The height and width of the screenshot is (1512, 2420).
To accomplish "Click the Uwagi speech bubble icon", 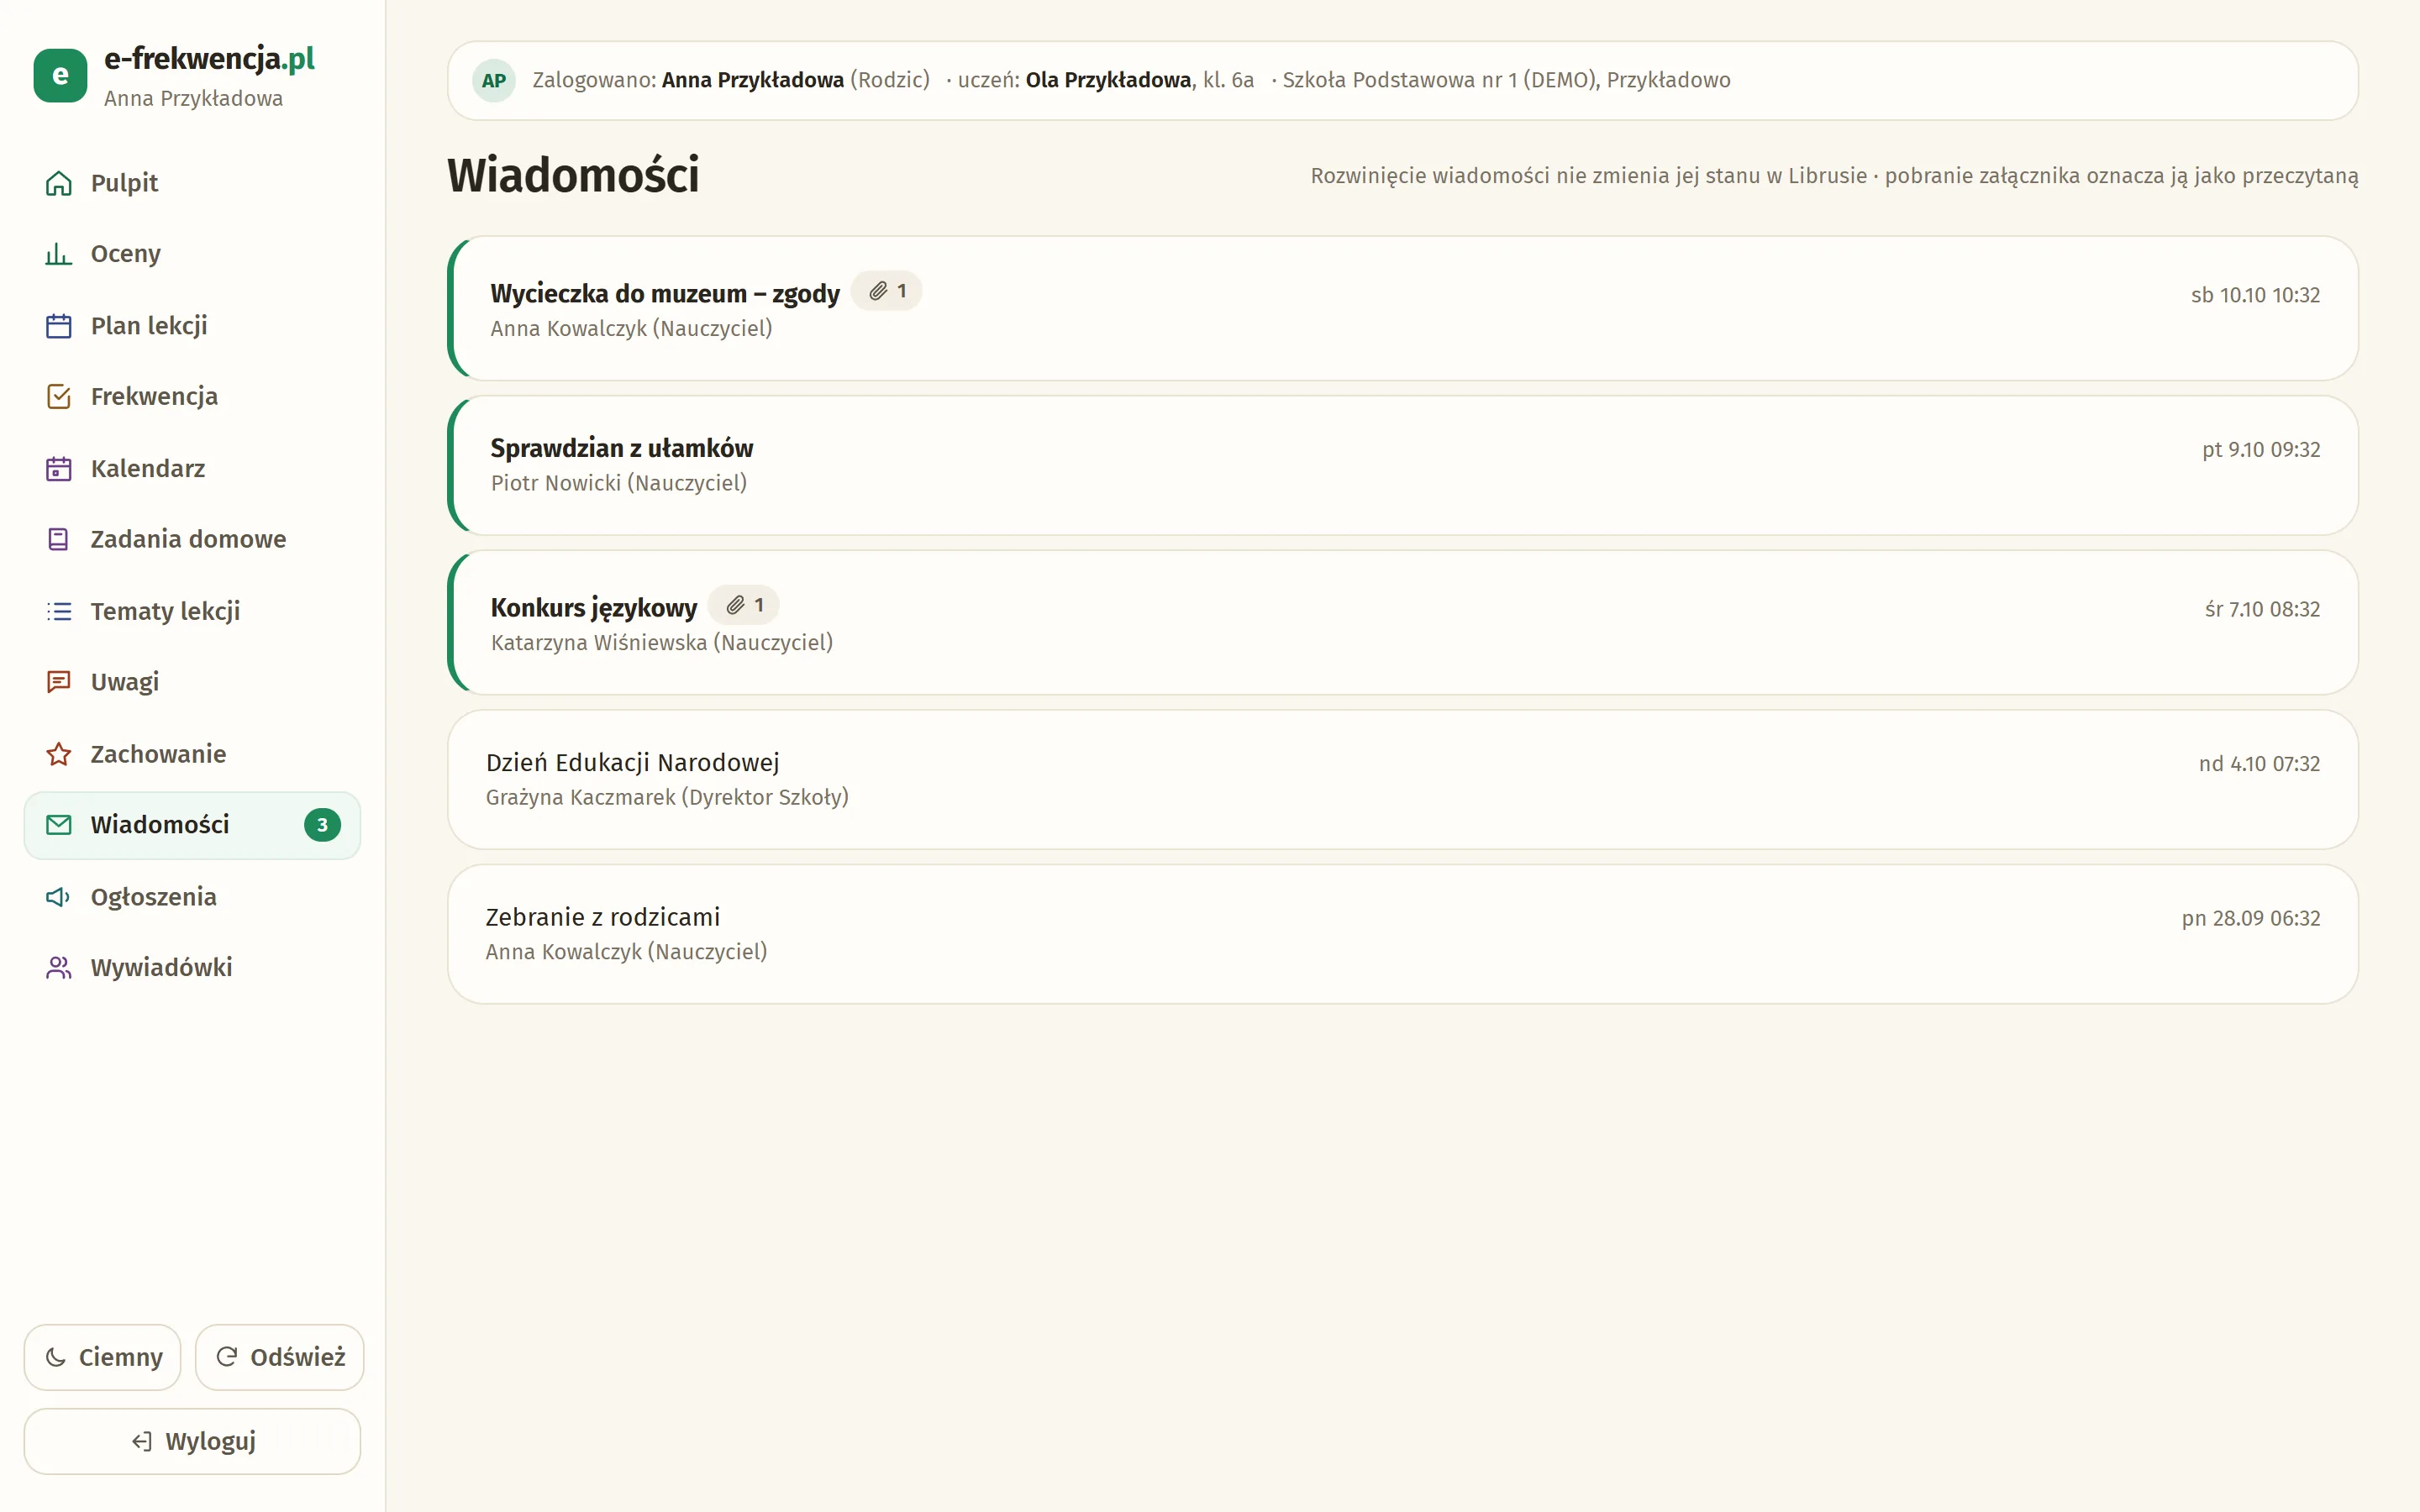I will [59, 682].
